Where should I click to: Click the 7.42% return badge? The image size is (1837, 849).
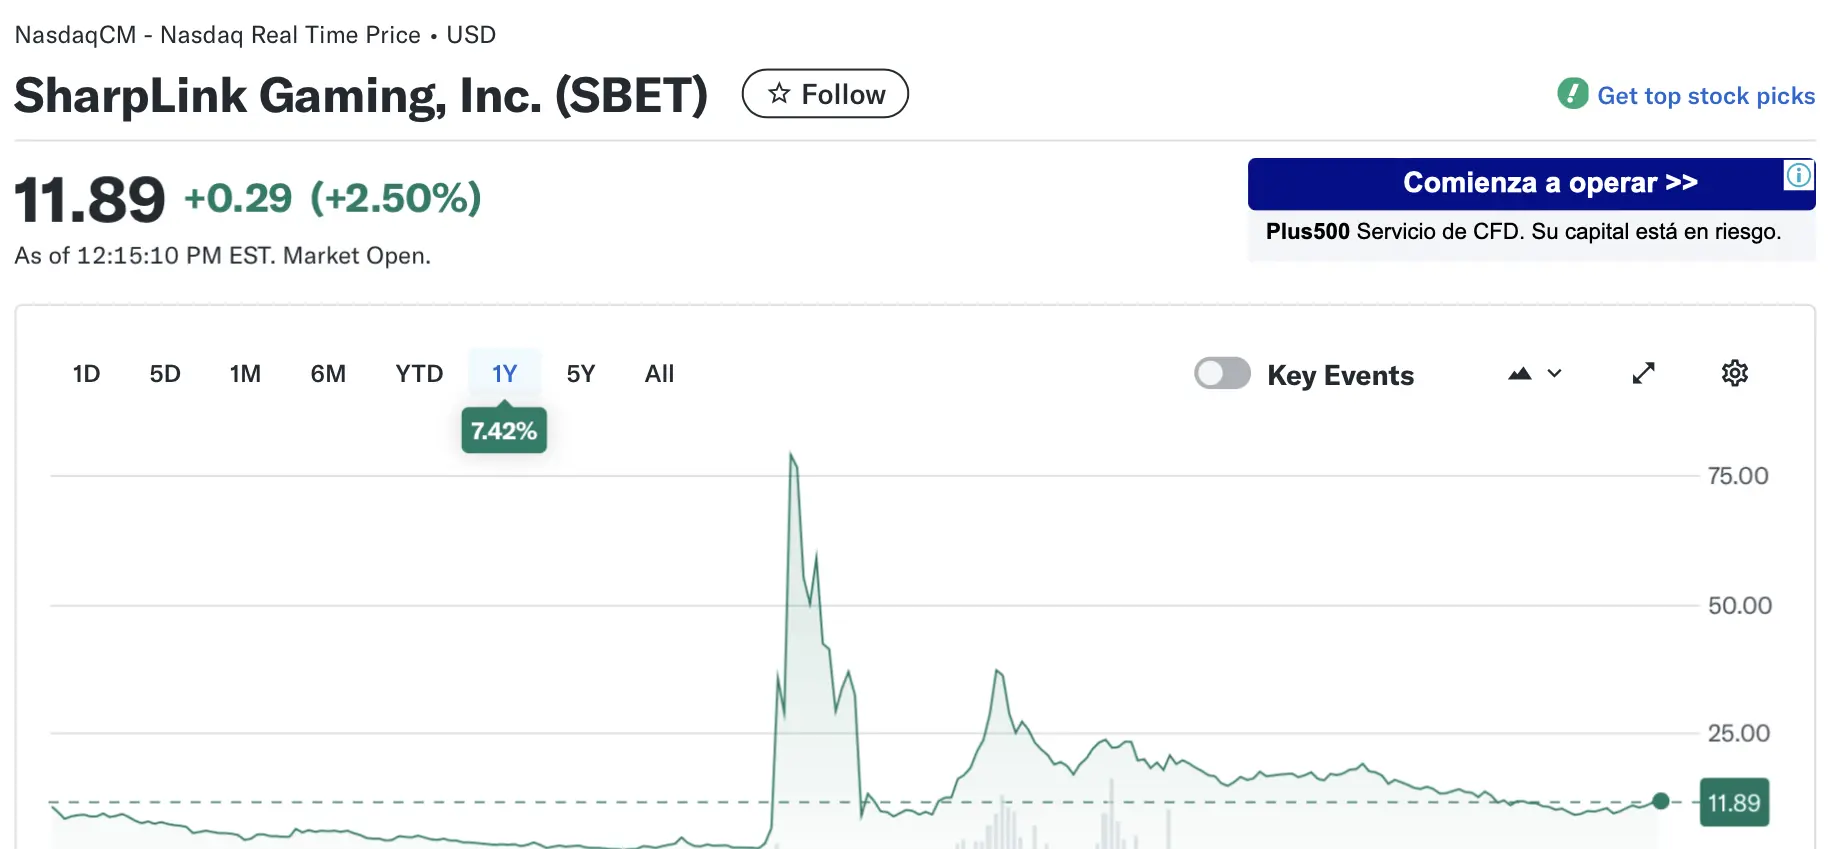[x=504, y=431]
